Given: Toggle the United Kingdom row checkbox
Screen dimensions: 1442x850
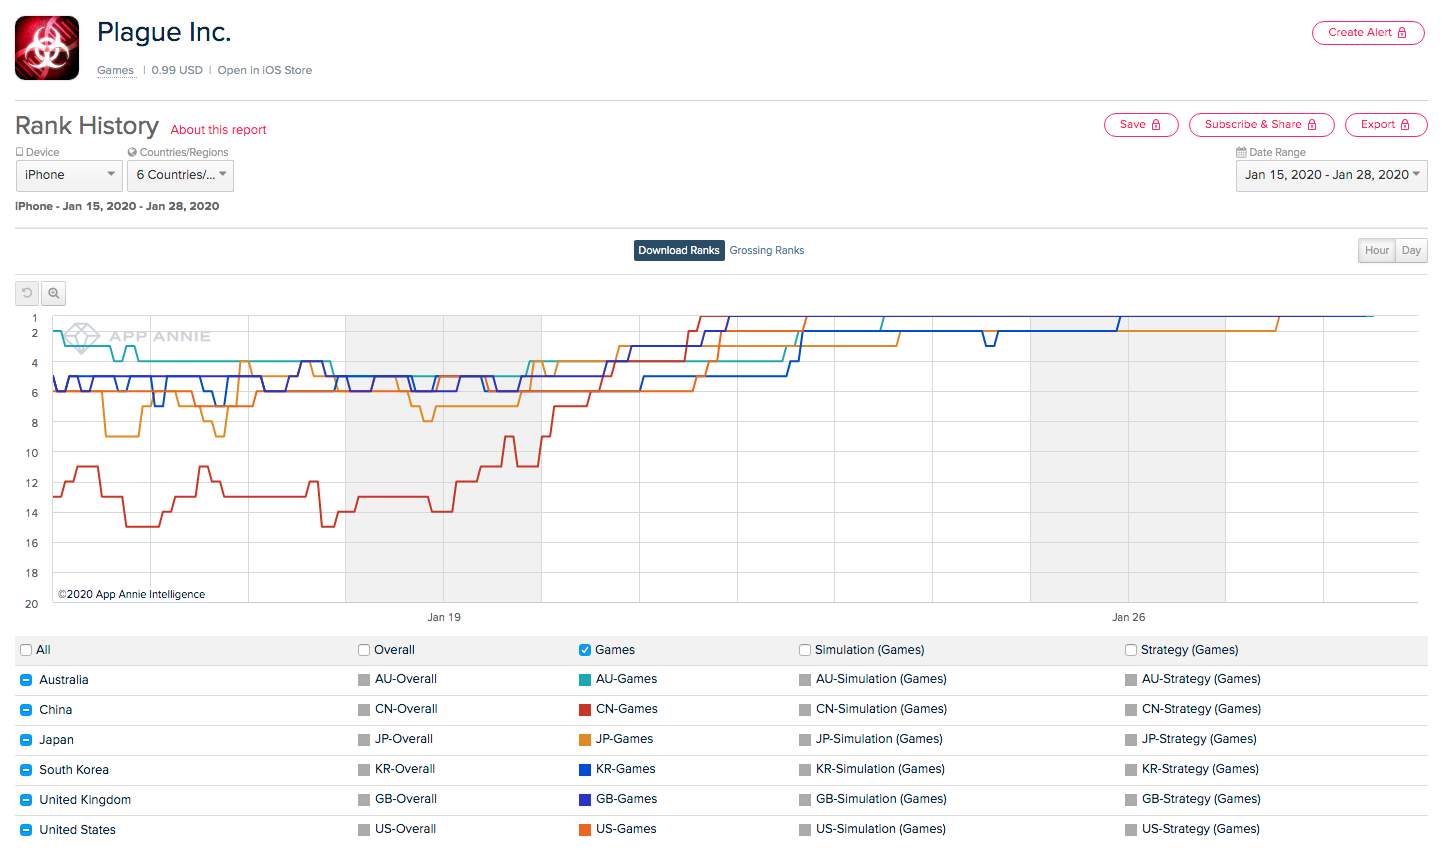Looking at the screenshot, I should (26, 800).
